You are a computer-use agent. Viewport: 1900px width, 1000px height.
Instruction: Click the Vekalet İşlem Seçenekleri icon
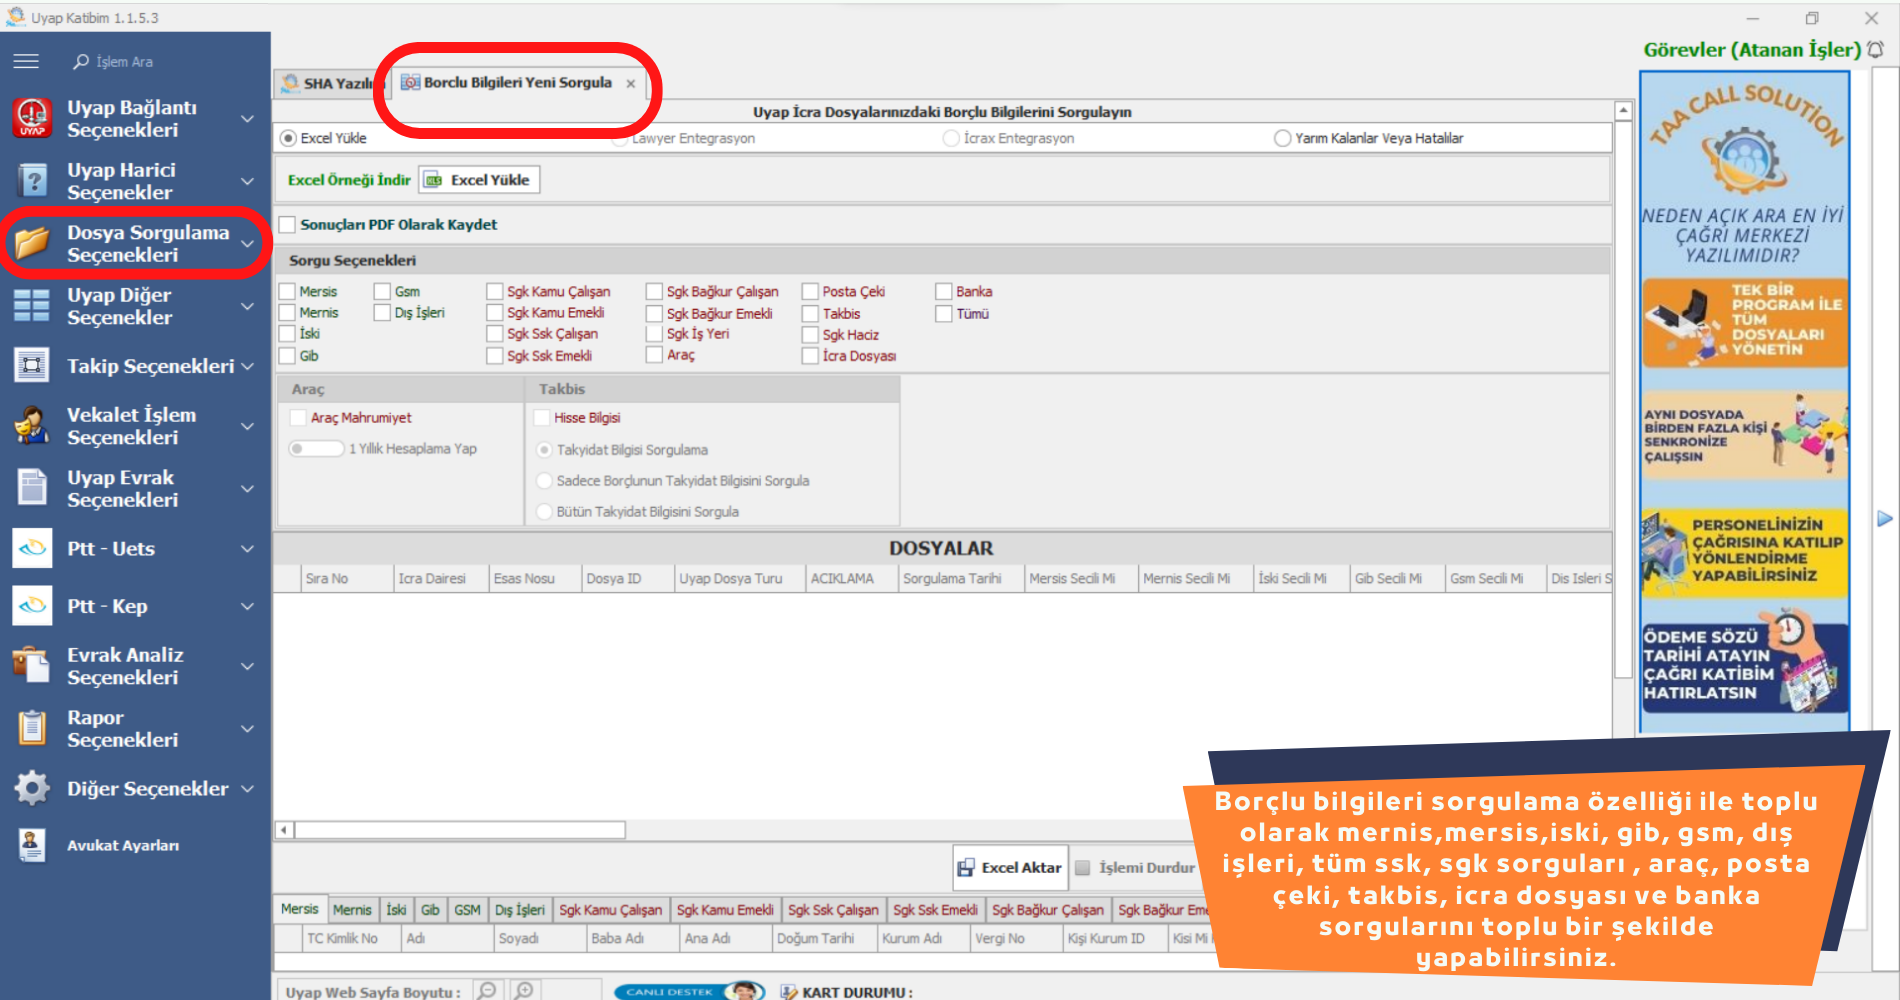[32, 426]
